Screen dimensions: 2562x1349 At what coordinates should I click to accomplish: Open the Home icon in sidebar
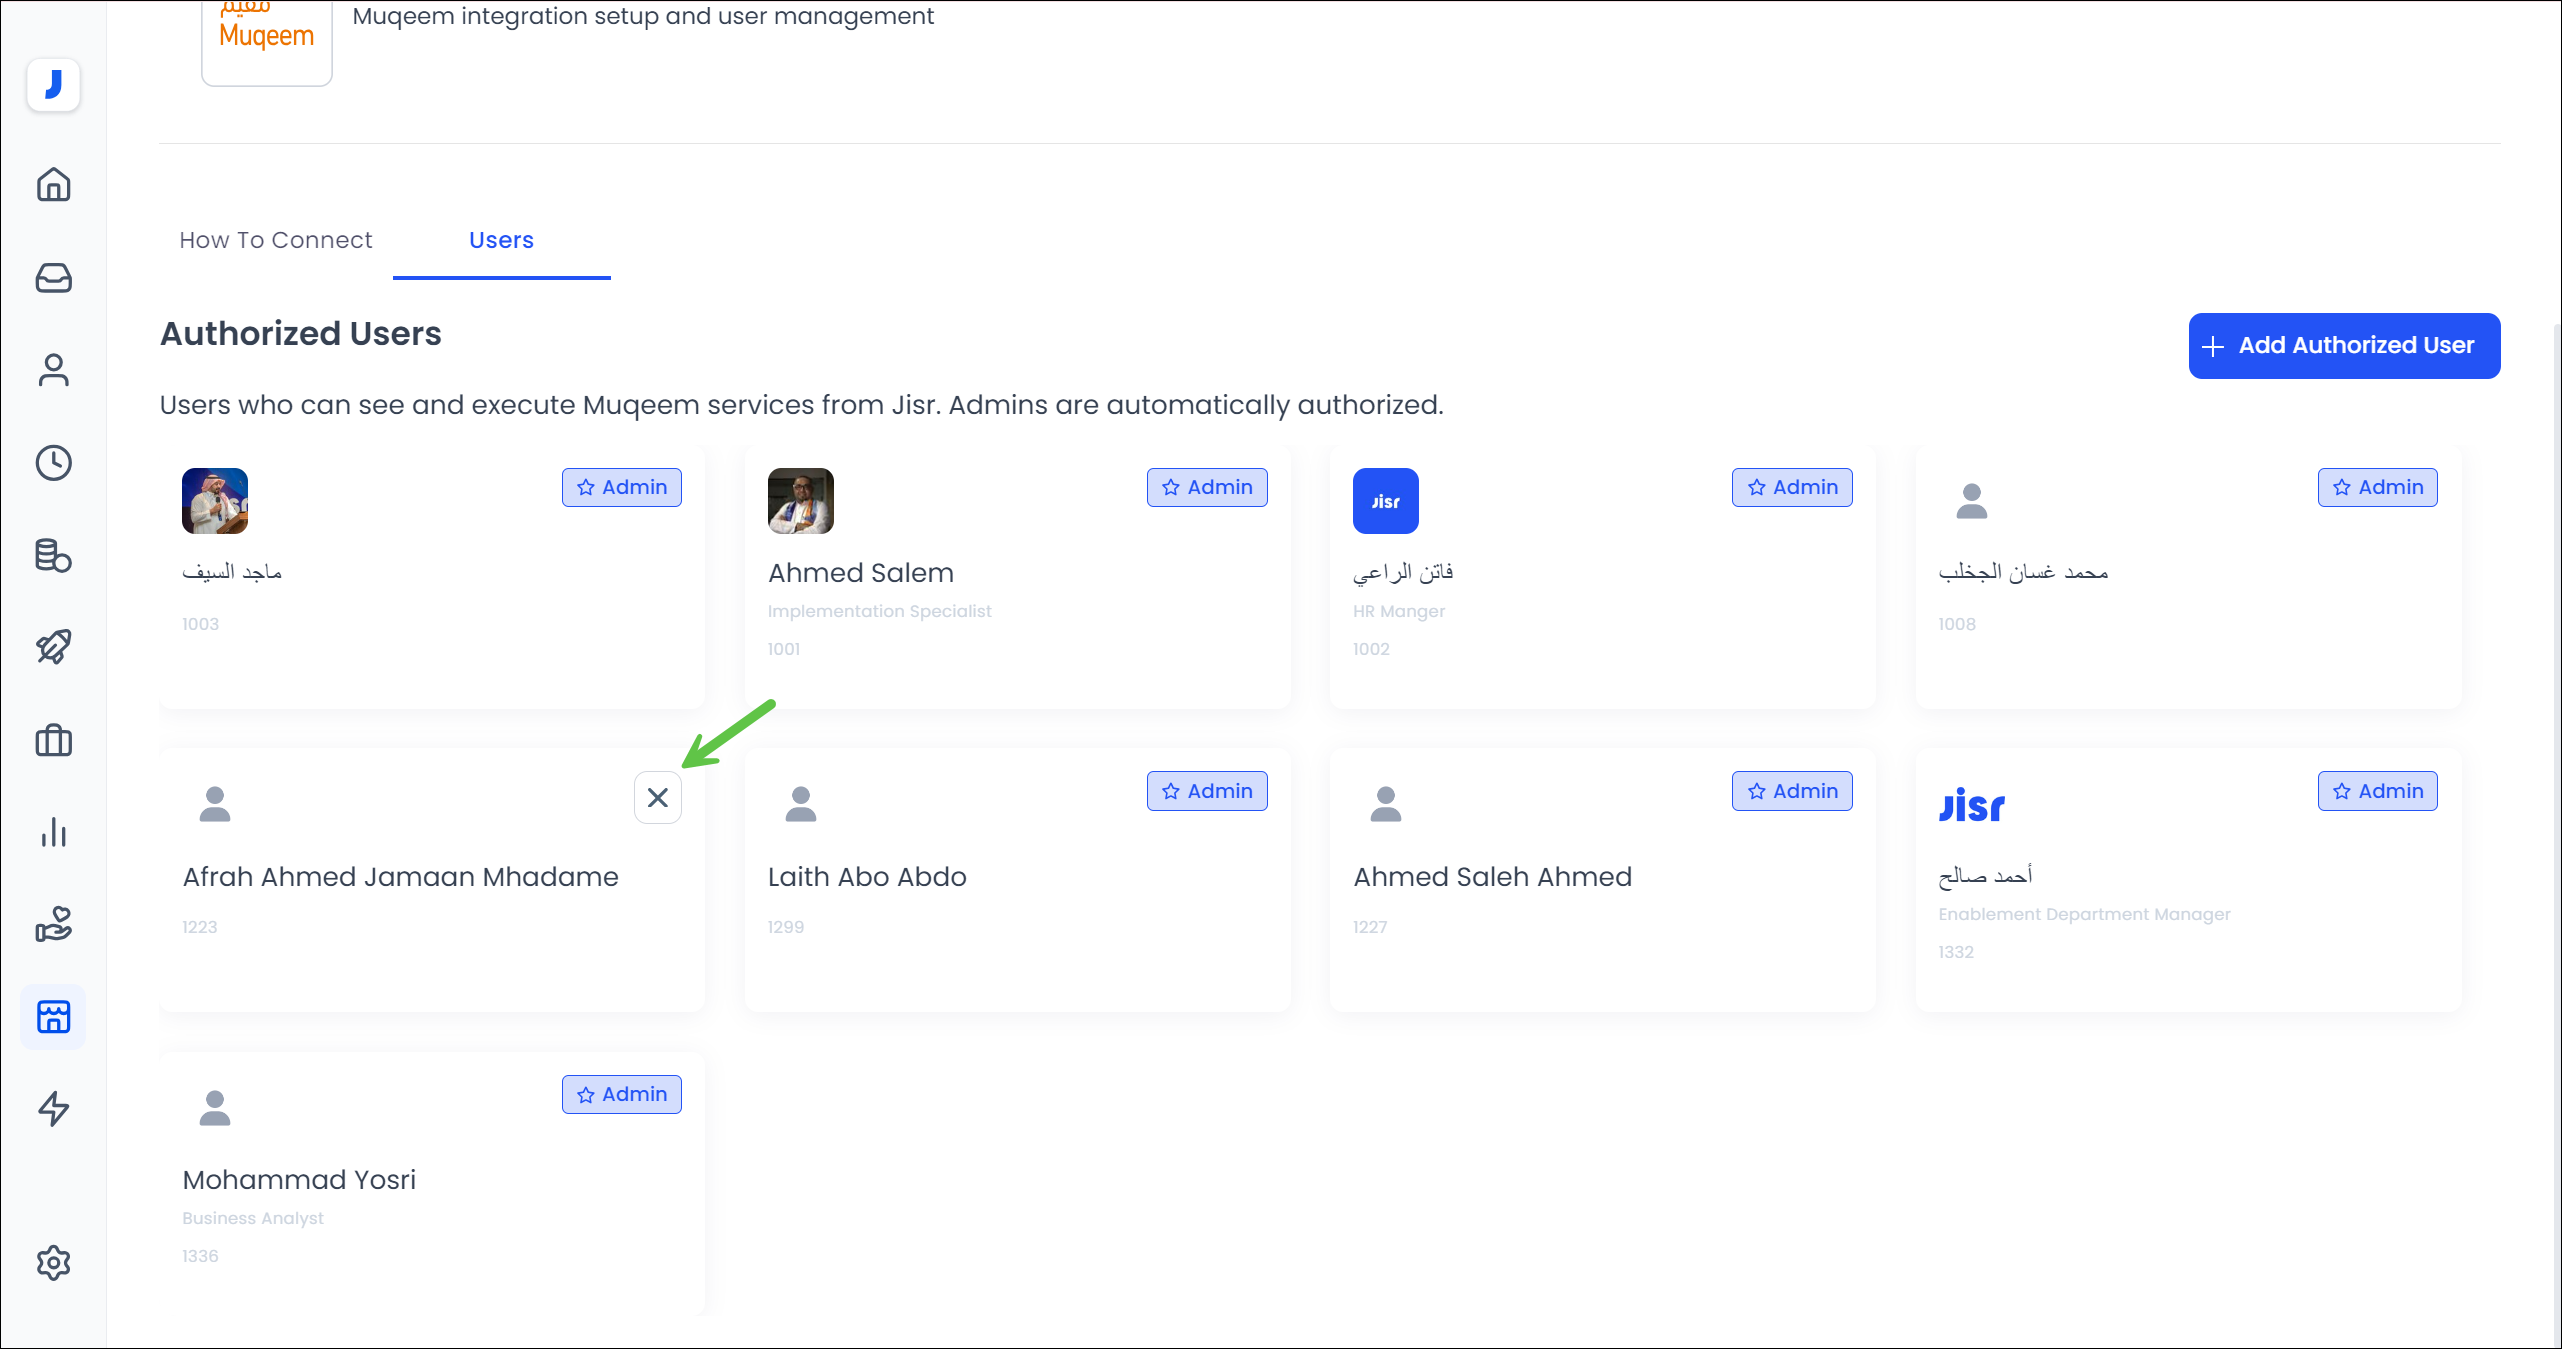[53, 184]
